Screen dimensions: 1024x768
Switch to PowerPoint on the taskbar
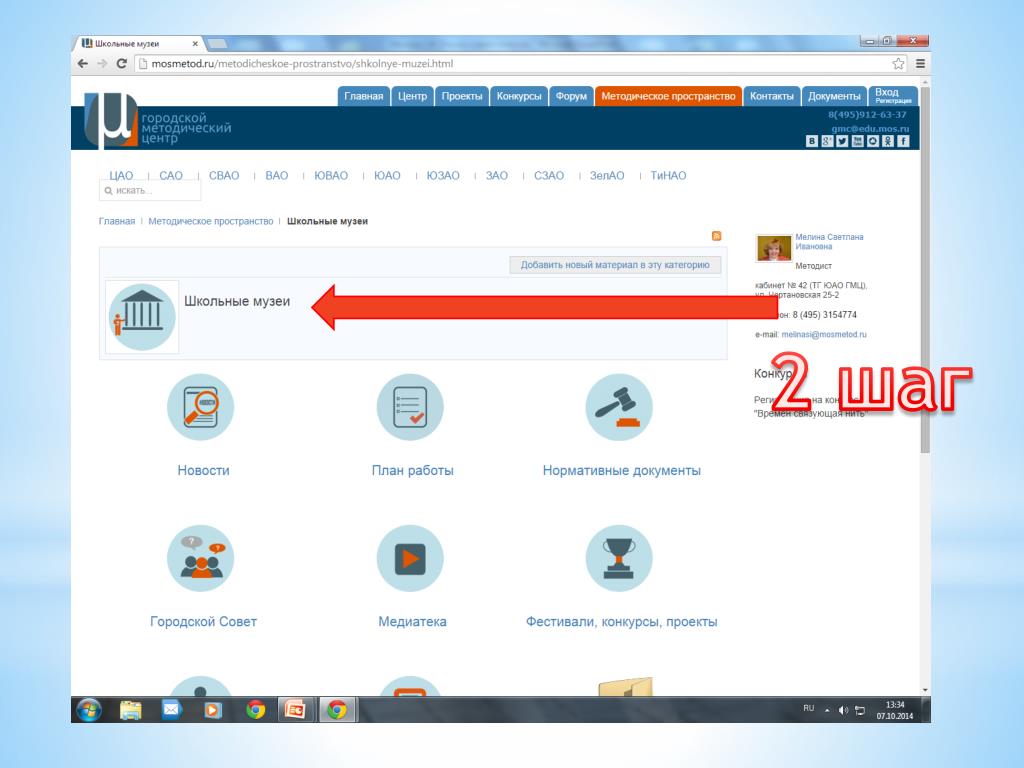point(295,710)
